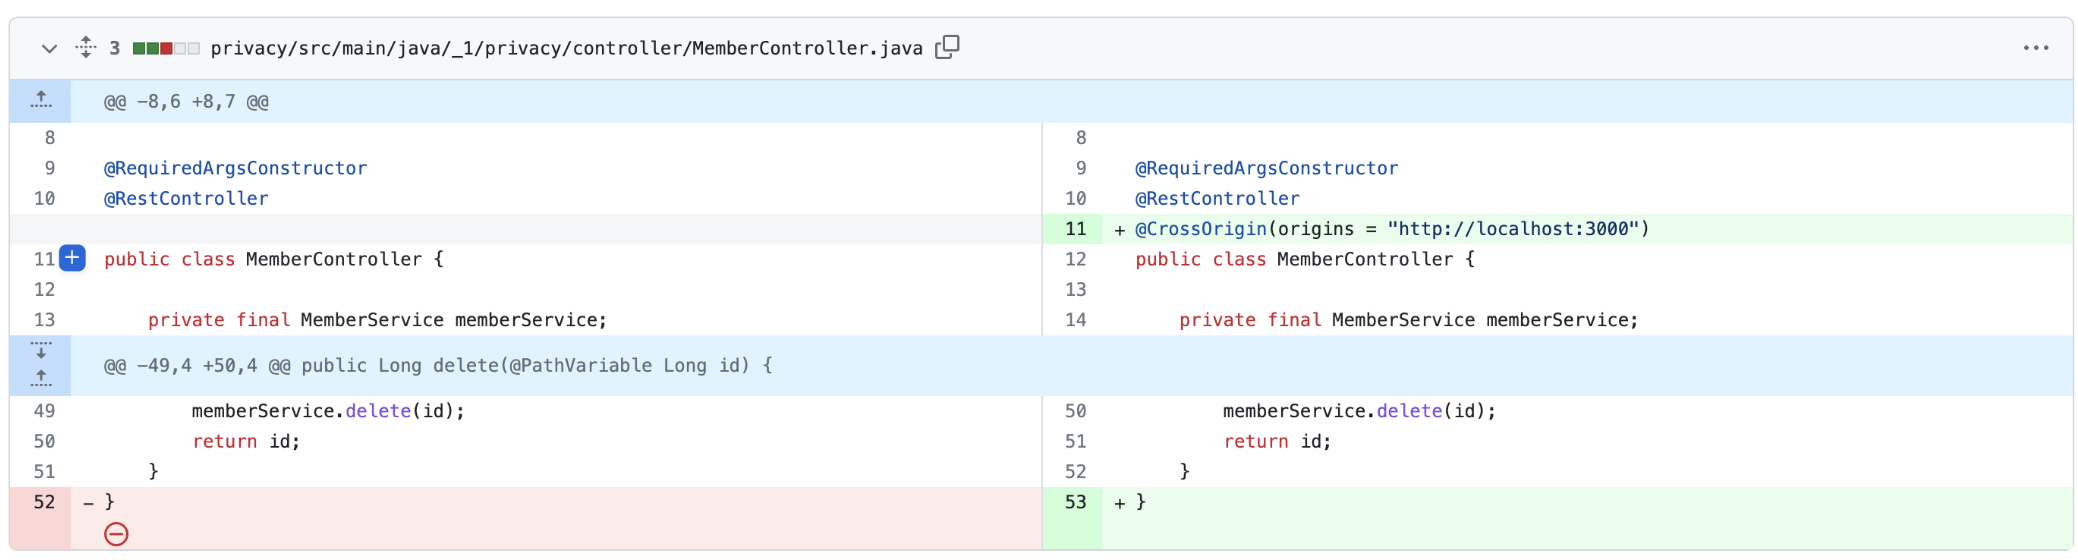Click the @RestController annotation in left pane
This screenshot has width=2078, height=560.
coord(186,198)
